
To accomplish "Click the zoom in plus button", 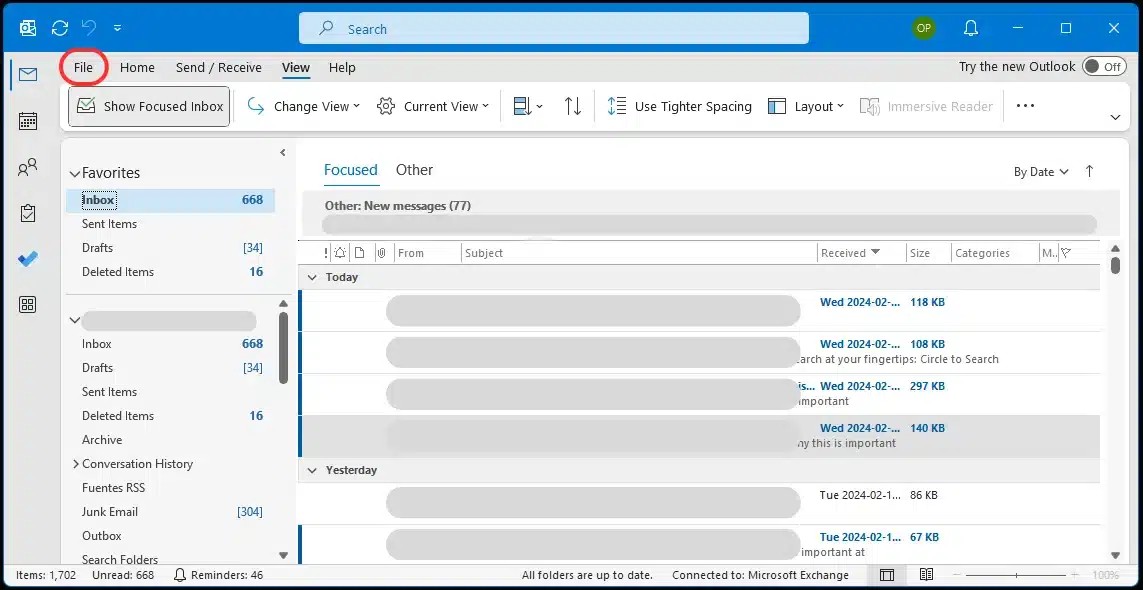I will pos(1074,575).
